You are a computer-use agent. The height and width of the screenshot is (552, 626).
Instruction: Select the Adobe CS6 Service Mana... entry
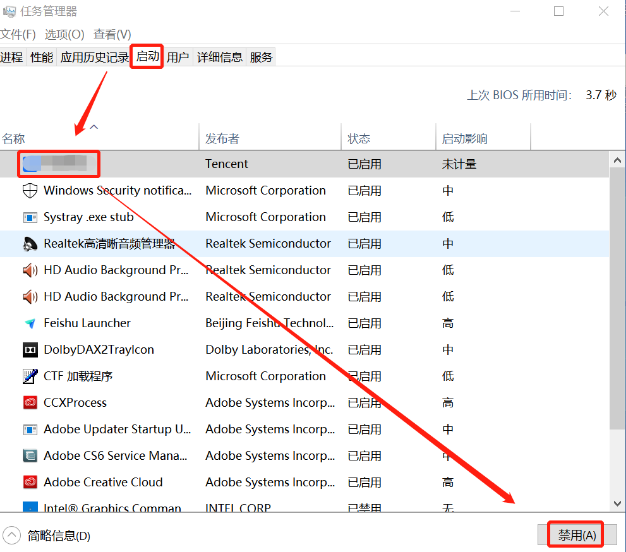coord(115,455)
